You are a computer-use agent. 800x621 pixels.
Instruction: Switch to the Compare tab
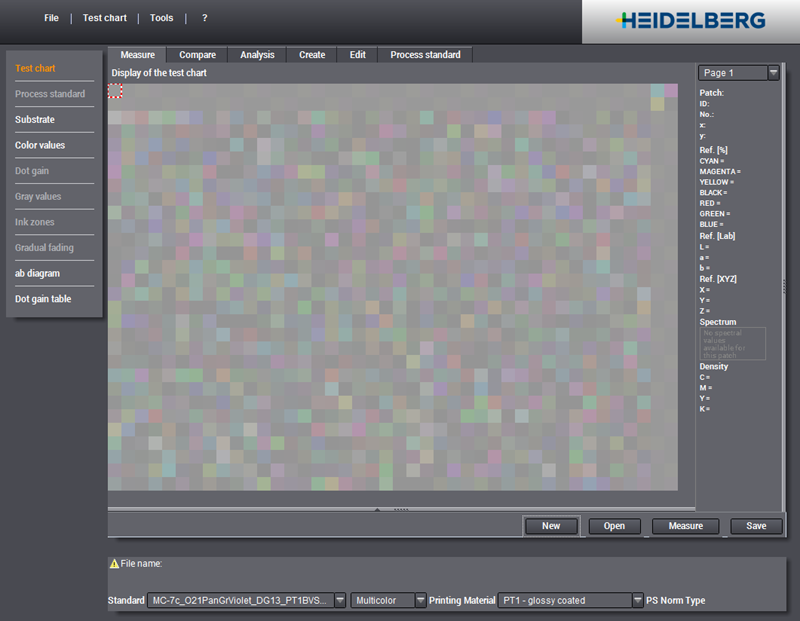(196, 55)
